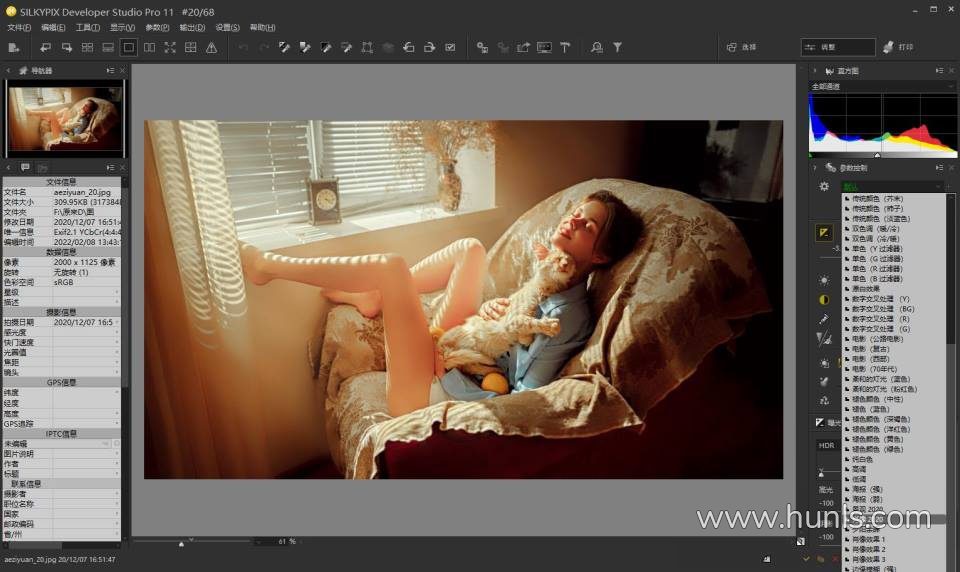Toggle the highlight/shadow warning triangle icon
Viewport: 960px width, 572px height.
pos(212,47)
